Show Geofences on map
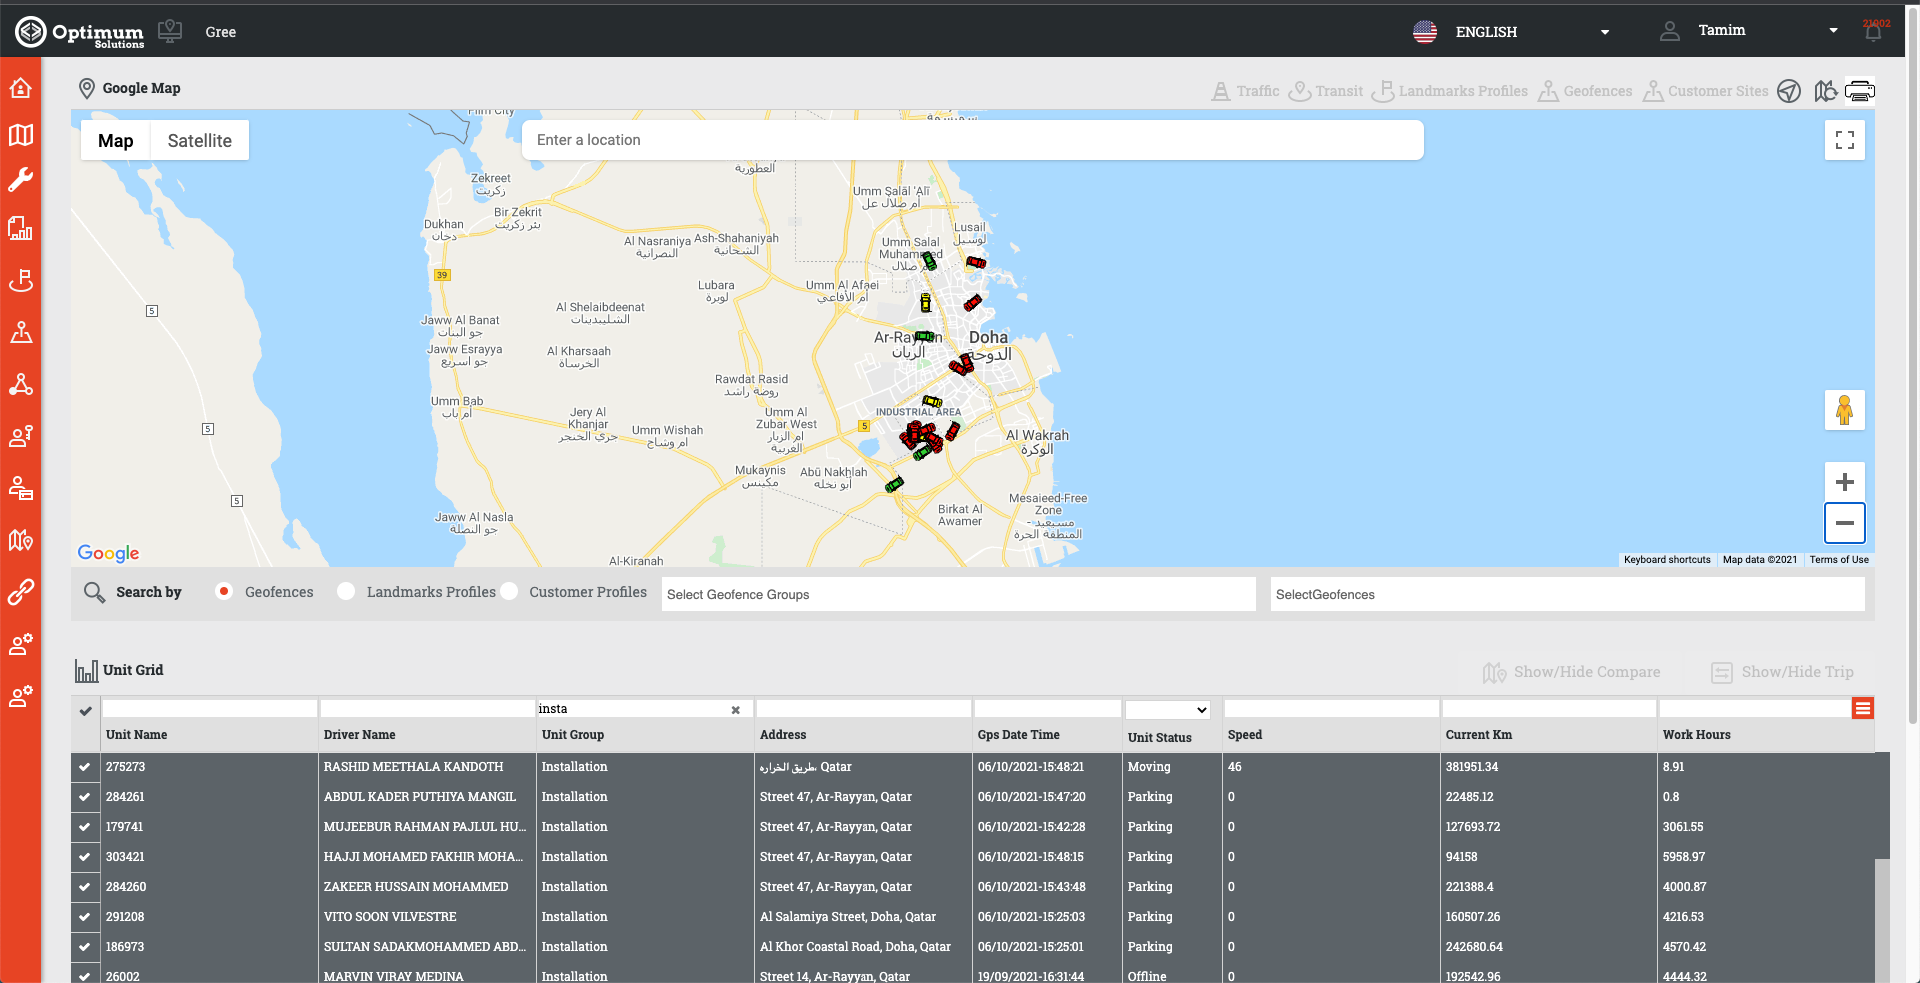Image resolution: width=1920 pixels, height=983 pixels. point(1585,91)
